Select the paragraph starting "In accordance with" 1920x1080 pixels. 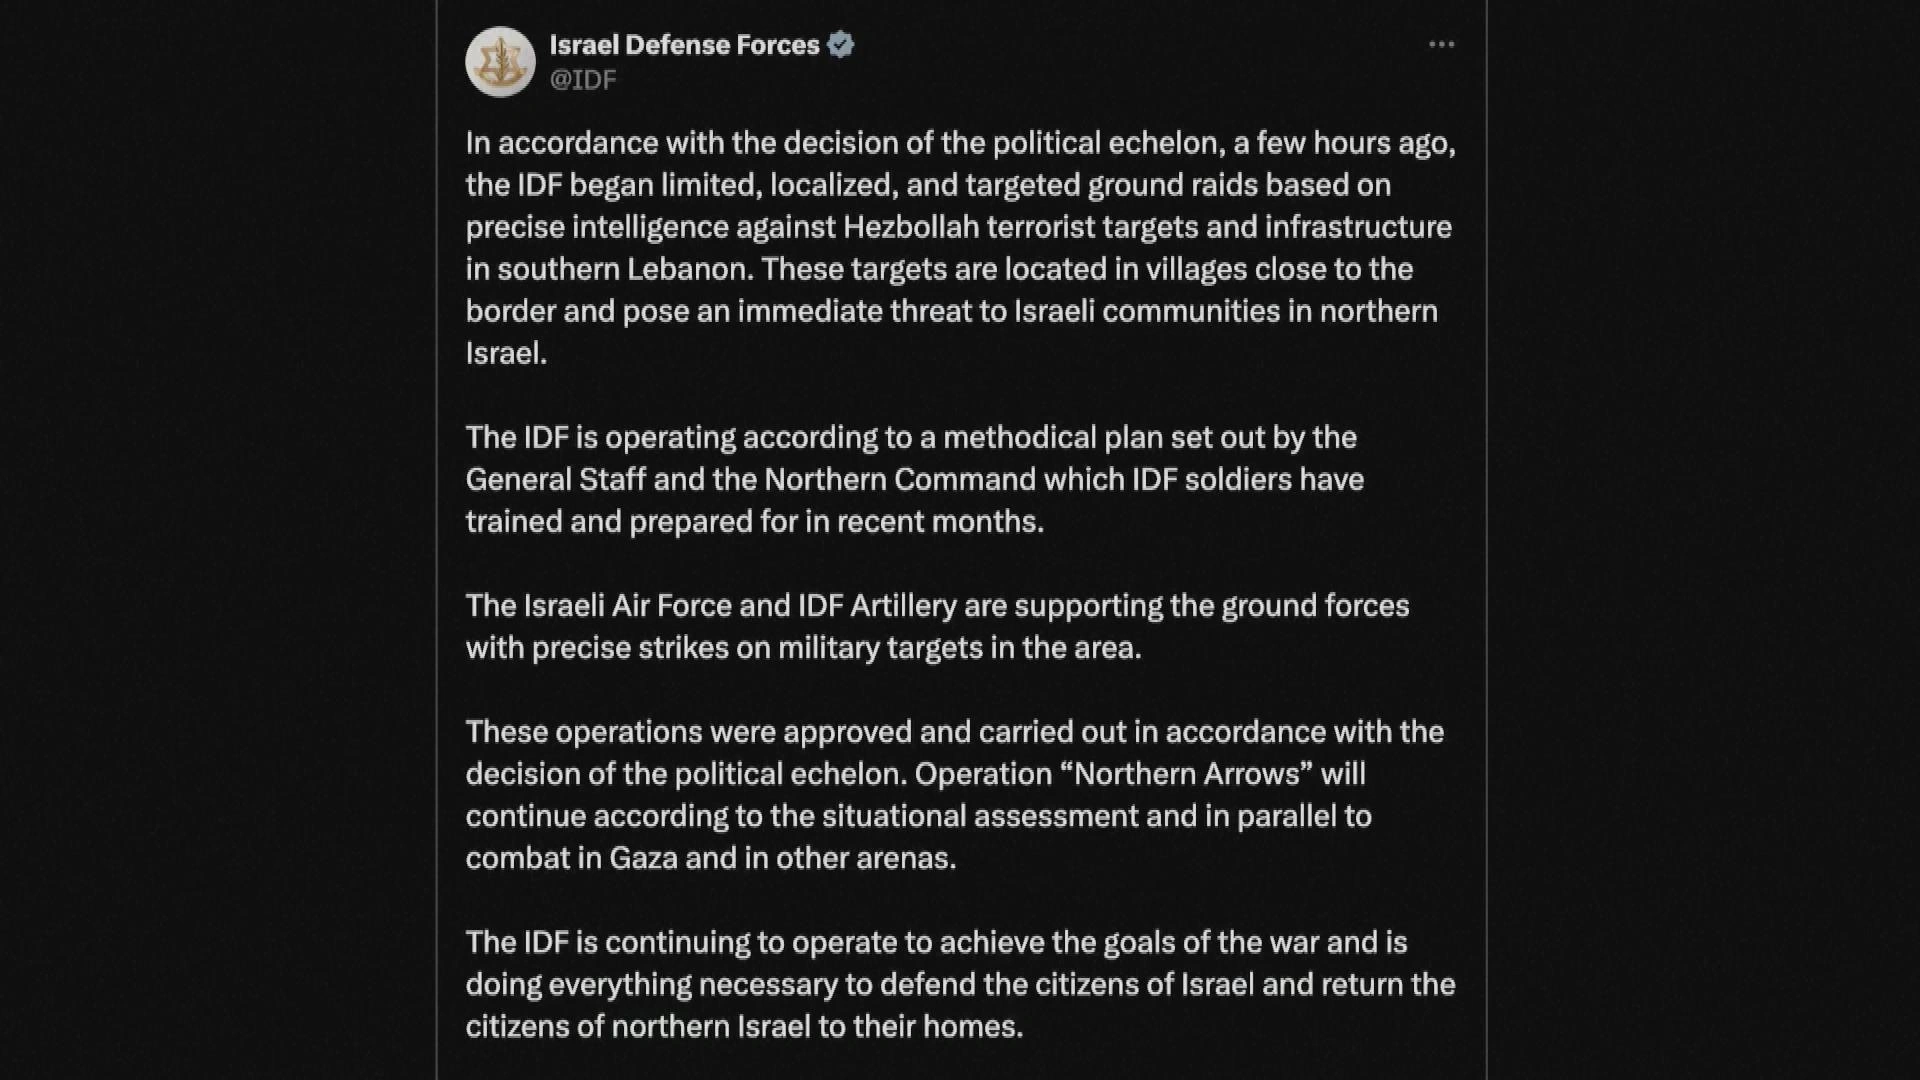961,248
